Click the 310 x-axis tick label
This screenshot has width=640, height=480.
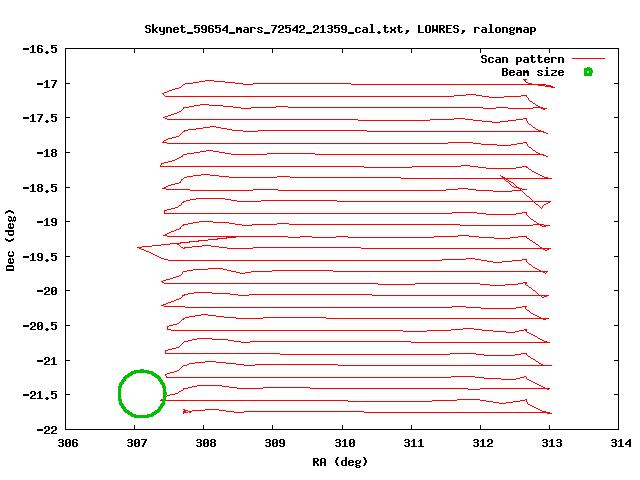344,443
